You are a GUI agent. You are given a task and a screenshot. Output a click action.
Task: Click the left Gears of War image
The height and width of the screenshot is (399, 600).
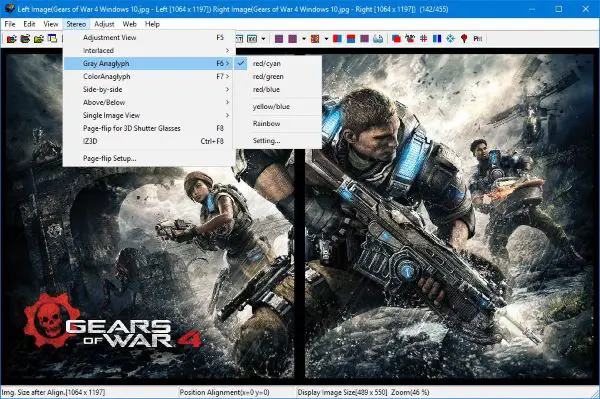tap(150, 216)
